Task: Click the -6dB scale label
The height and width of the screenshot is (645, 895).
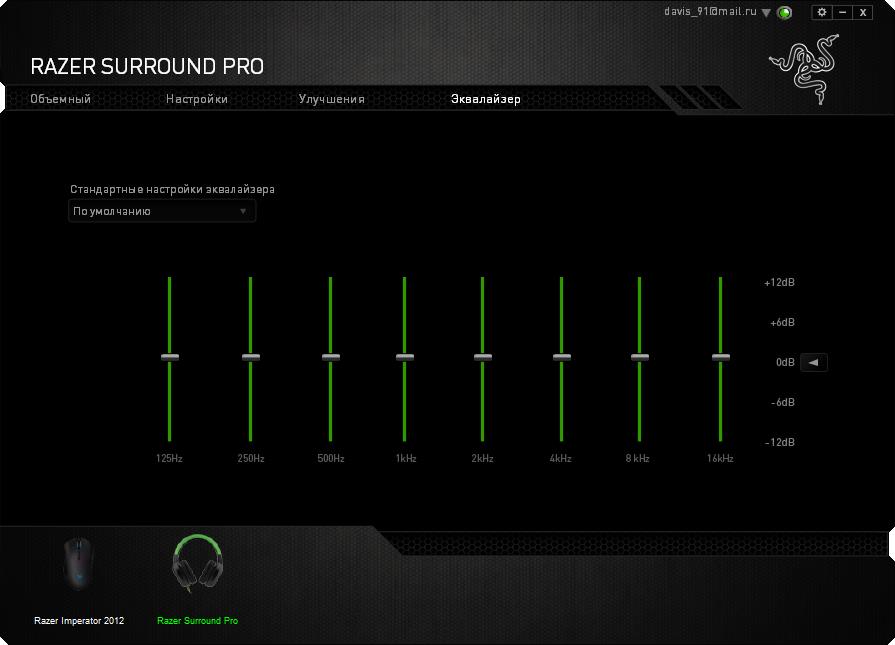Action: click(x=783, y=402)
